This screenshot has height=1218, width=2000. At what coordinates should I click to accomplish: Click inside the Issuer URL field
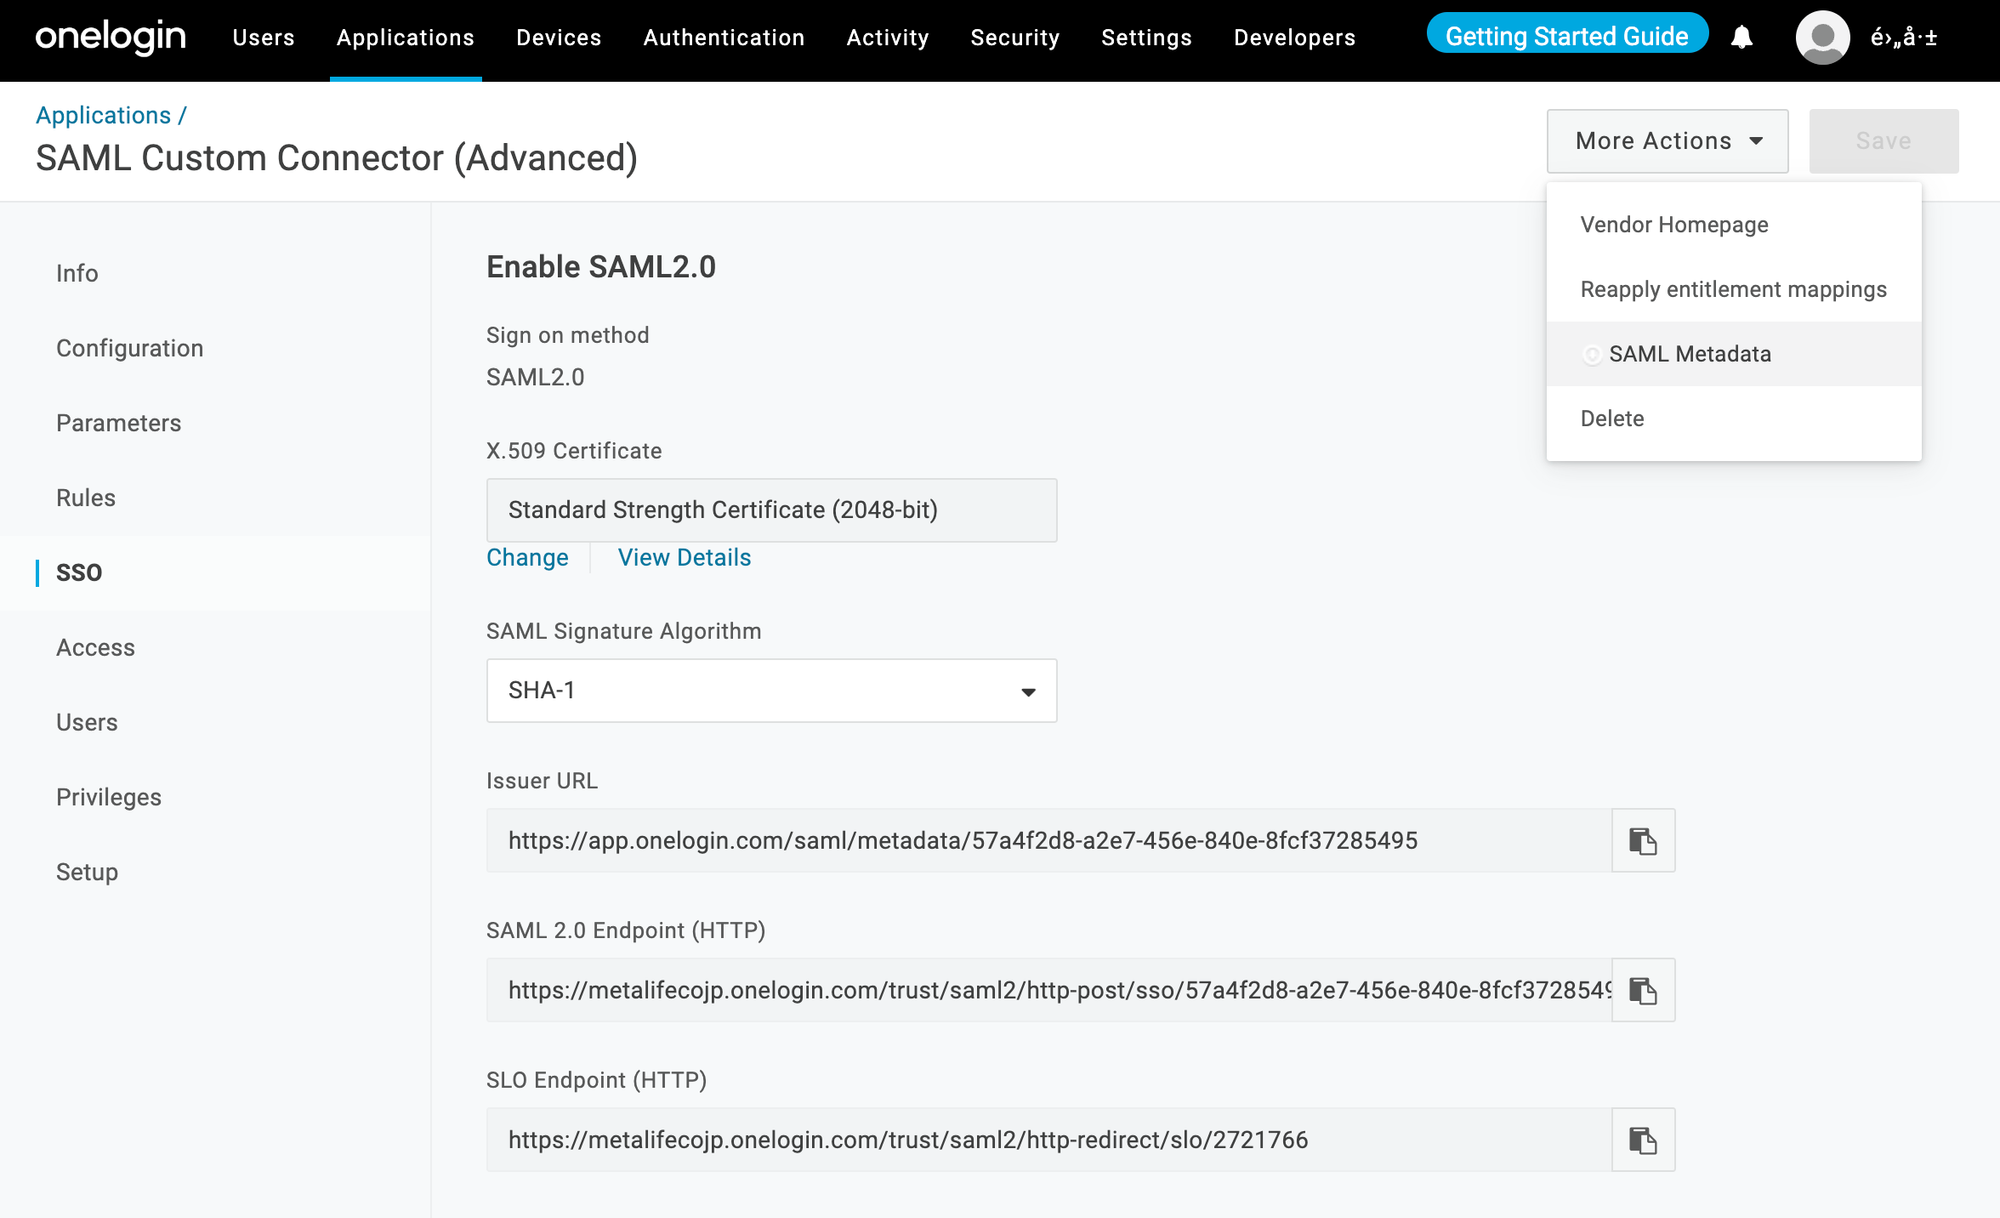(1049, 841)
